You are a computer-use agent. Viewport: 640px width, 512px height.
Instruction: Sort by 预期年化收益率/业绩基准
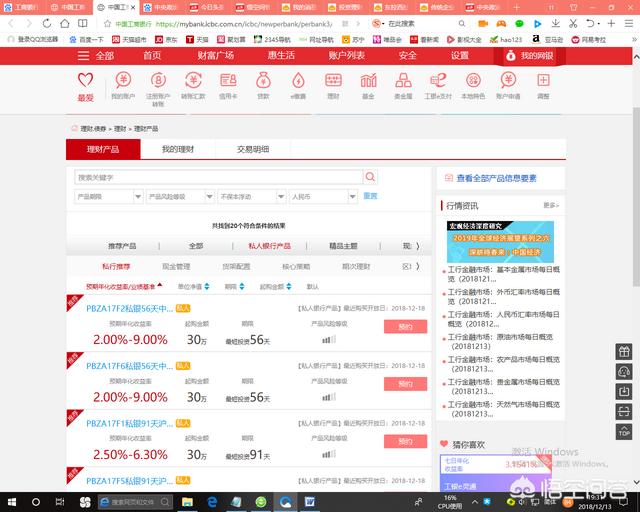click(124, 287)
